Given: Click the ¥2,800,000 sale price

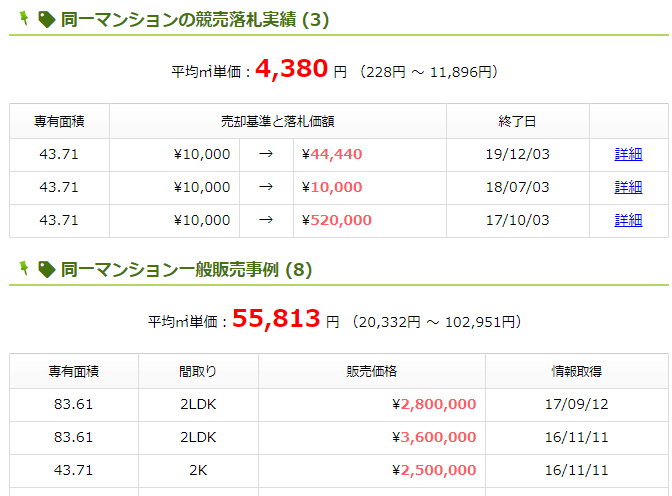Looking at the screenshot, I should pos(438,404).
